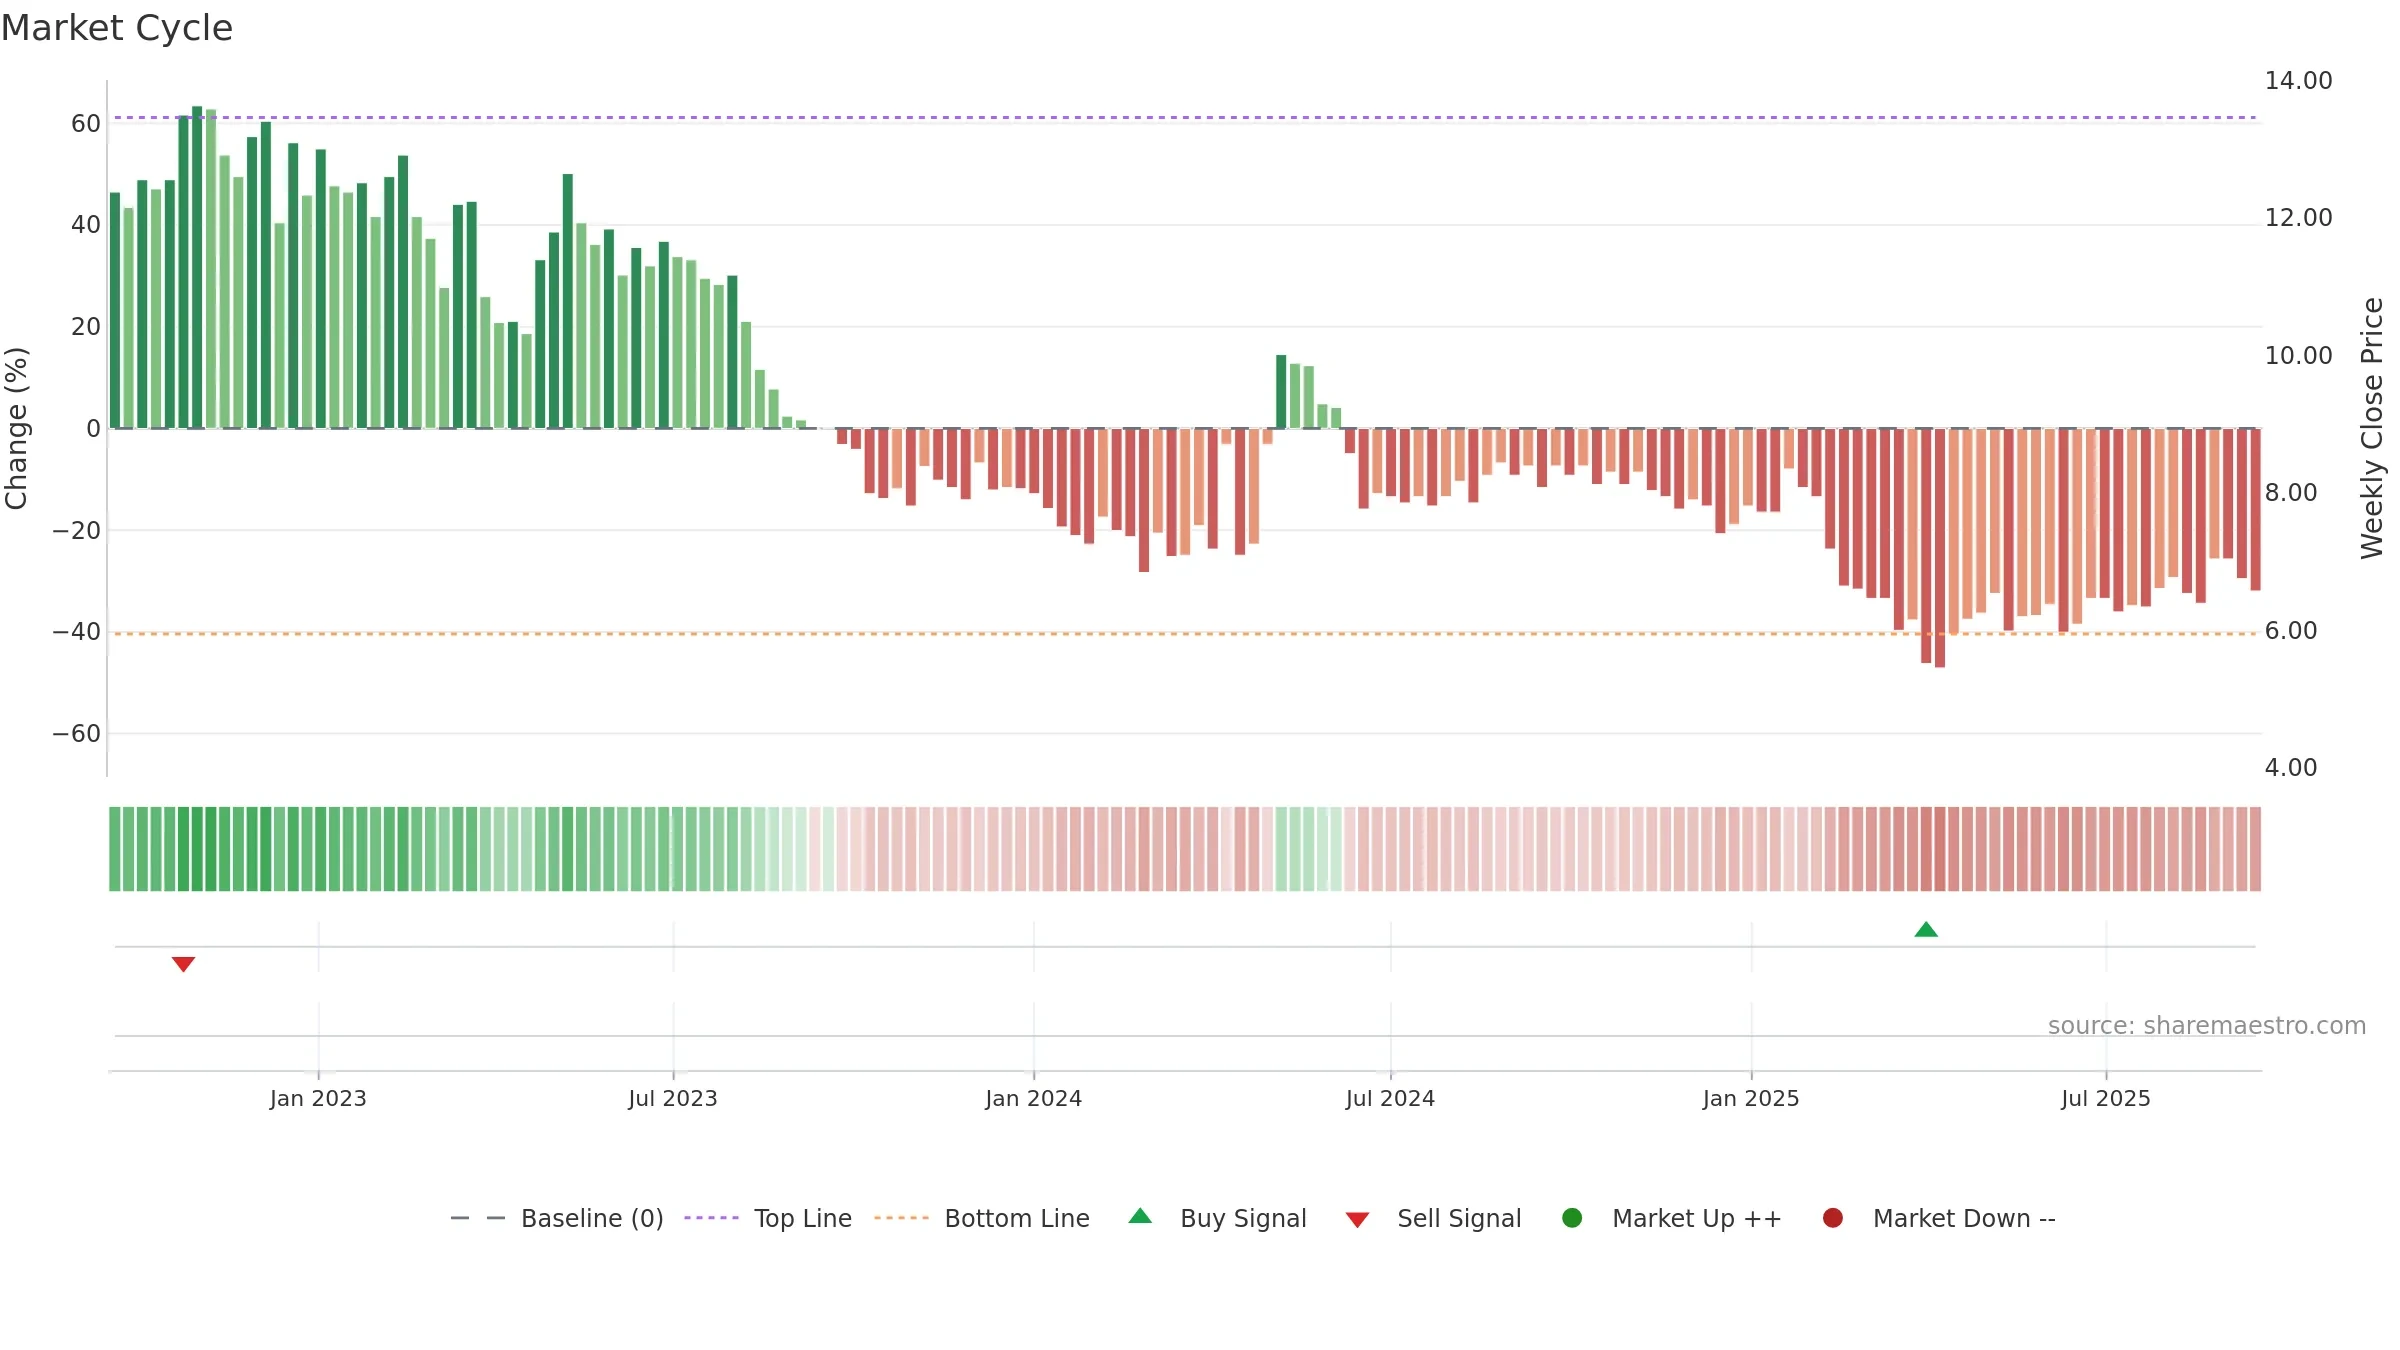Click the 12.00 price axis label

[x=2298, y=218]
